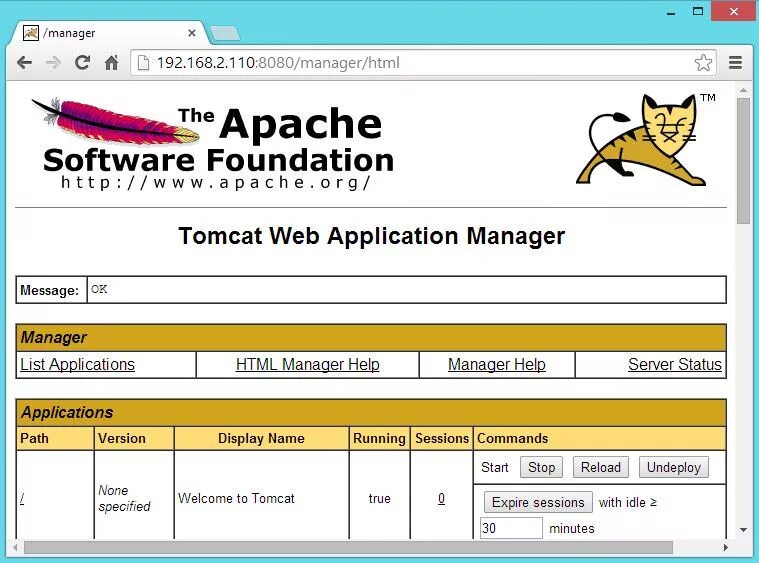The width and height of the screenshot is (759, 563).
Task: Click the idle minutes field showing 30
Action: click(511, 528)
